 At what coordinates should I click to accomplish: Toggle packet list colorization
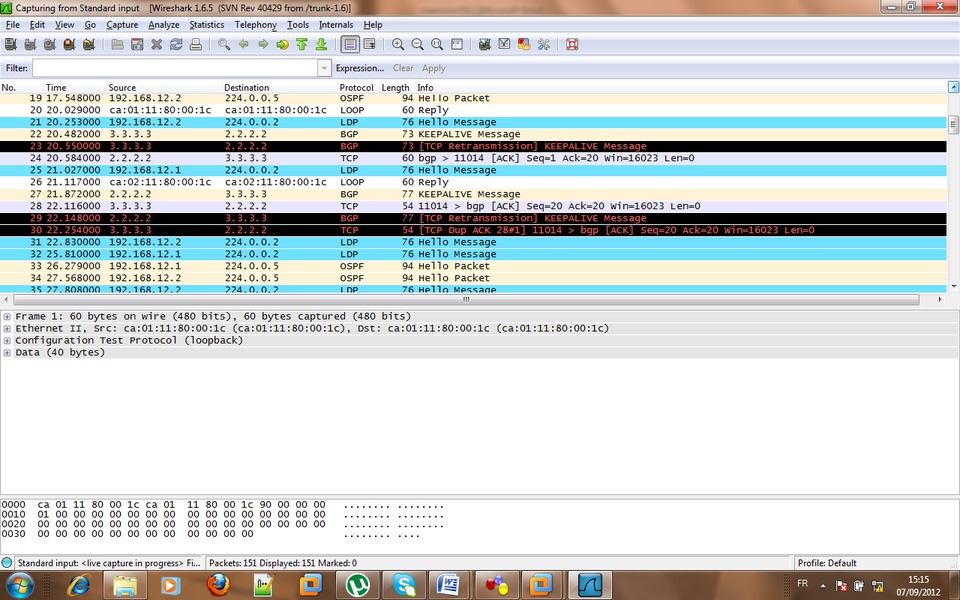coord(349,44)
